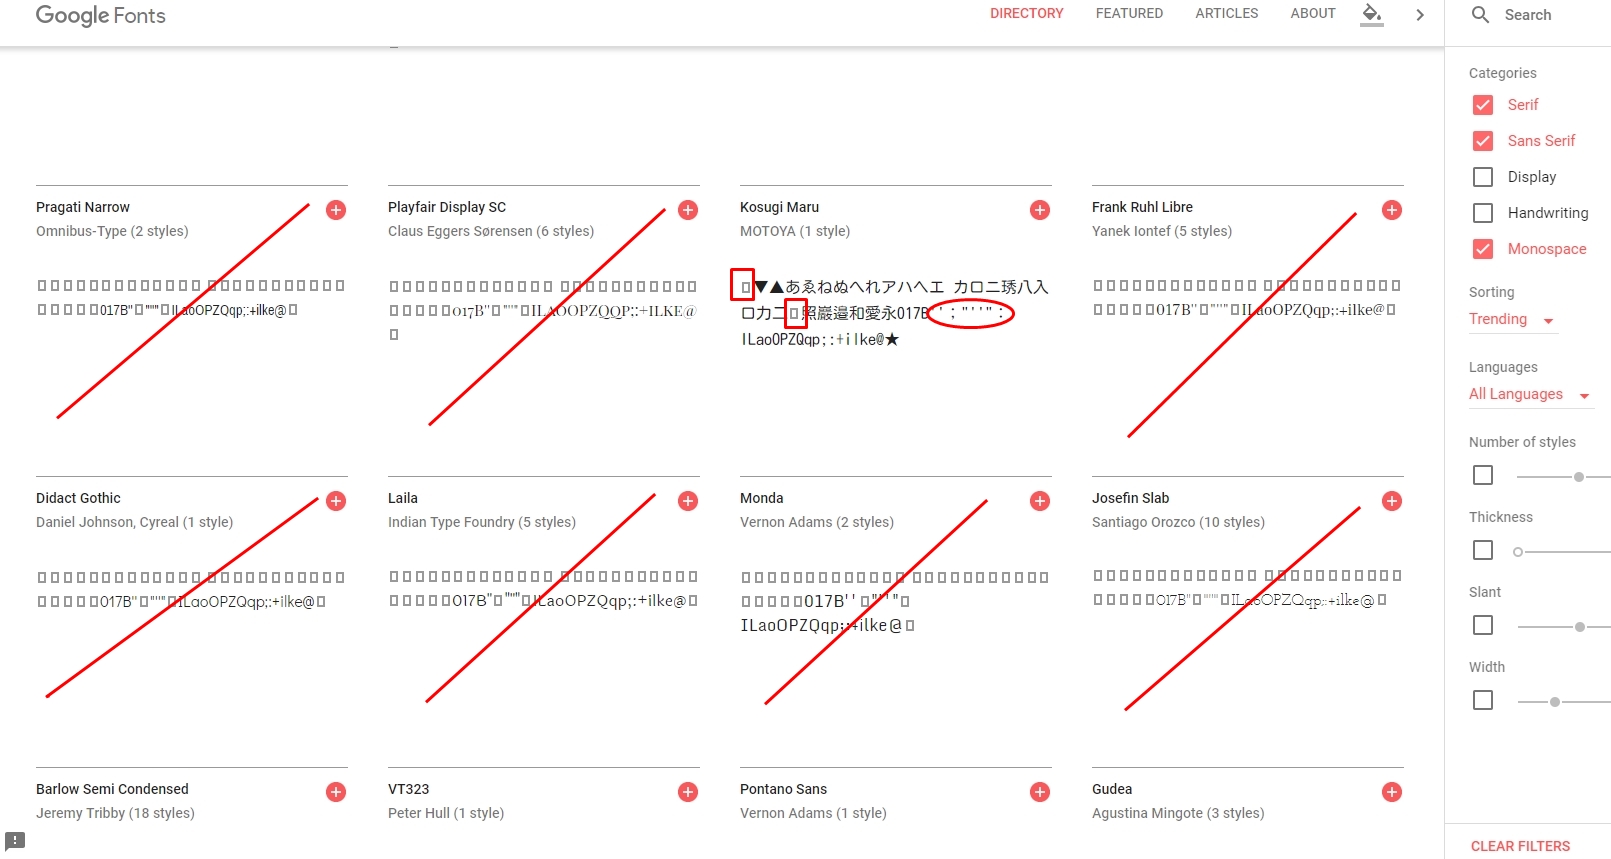Add Pontano Sans font to selection
This screenshot has height=859, width=1611.
[1040, 792]
